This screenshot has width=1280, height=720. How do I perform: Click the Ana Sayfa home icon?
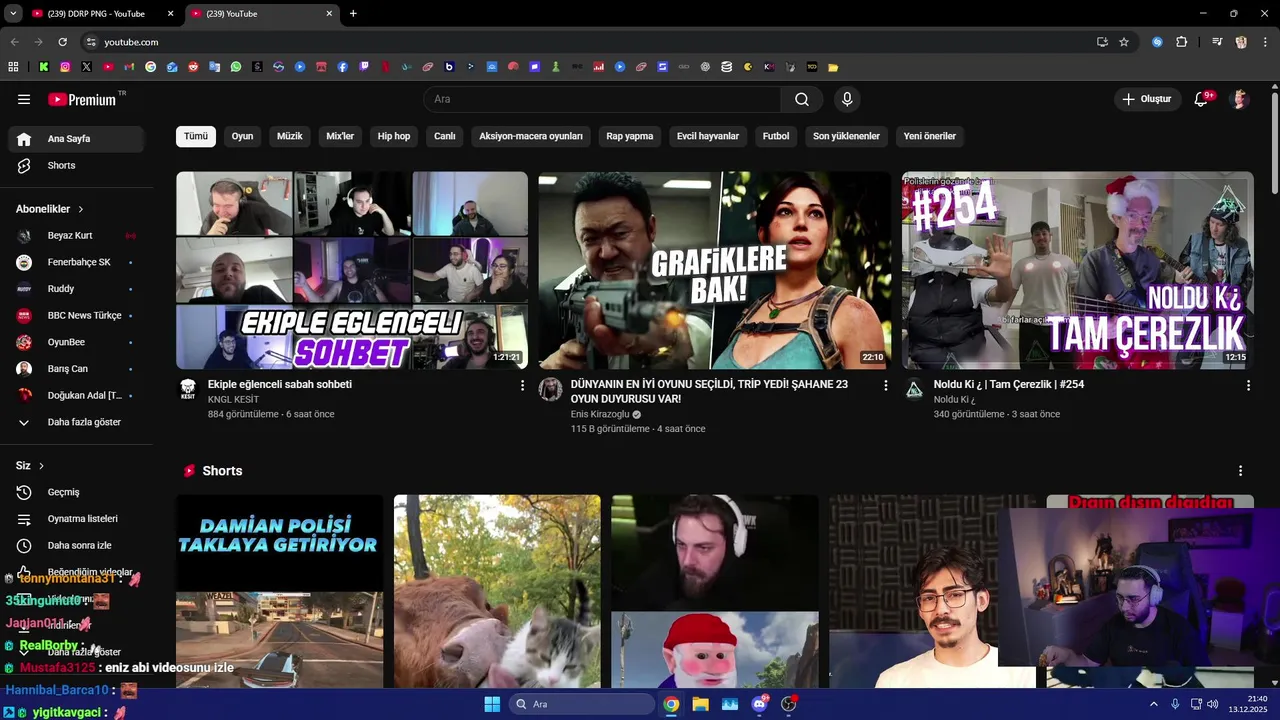click(x=24, y=139)
